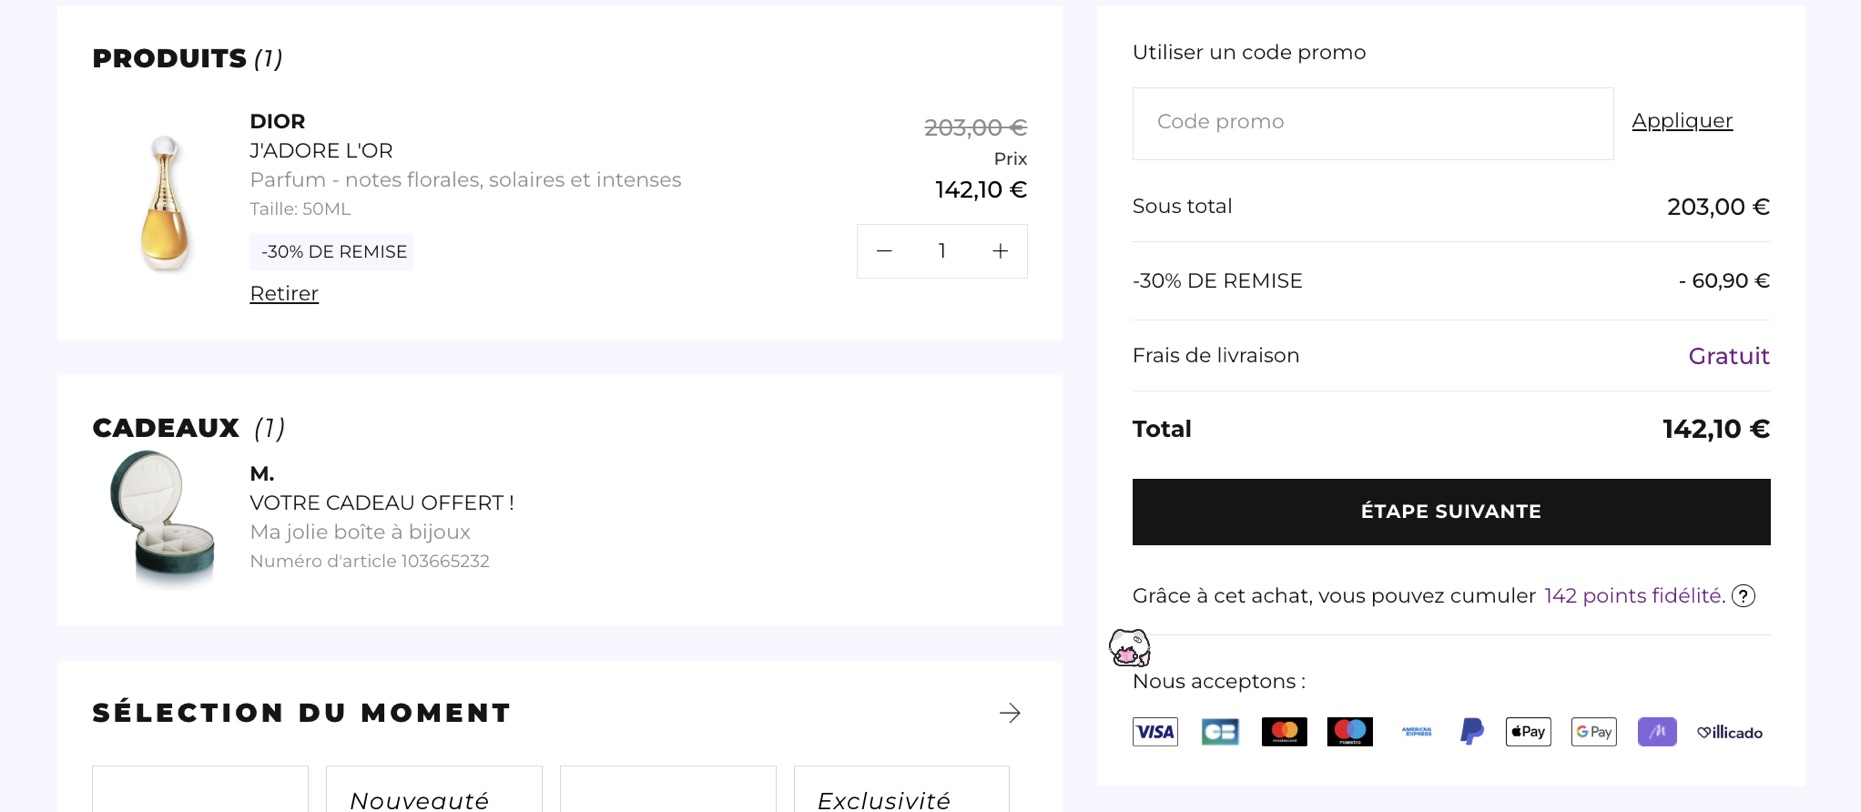Click the discount amount - 60,90 €
The height and width of the screenshot is (812, 1861).
pos(1724,281)
